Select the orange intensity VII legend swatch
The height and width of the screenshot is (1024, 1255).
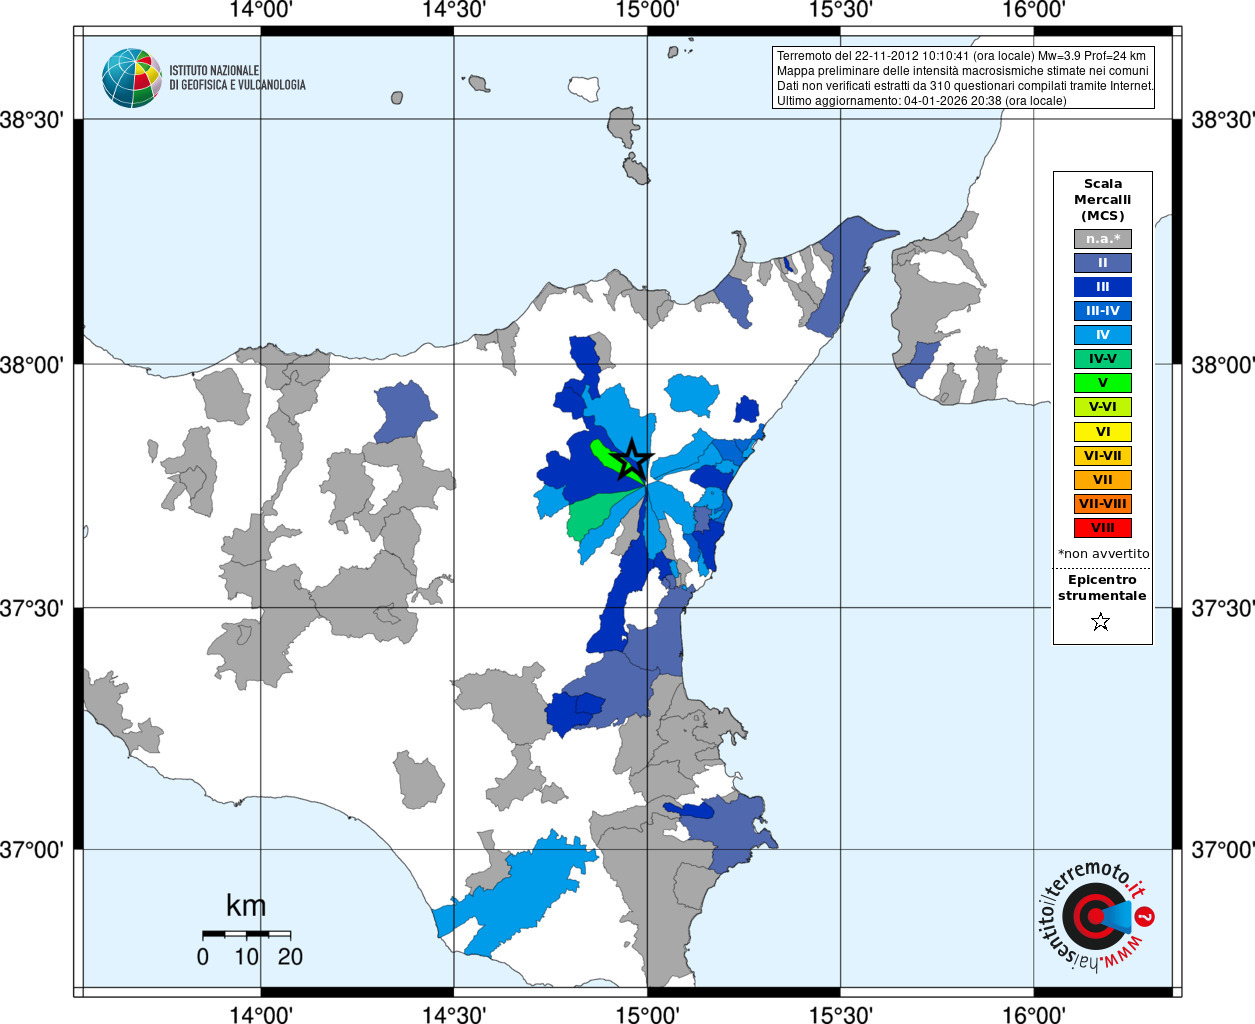pyautogui.click(x=1103, y=480)
